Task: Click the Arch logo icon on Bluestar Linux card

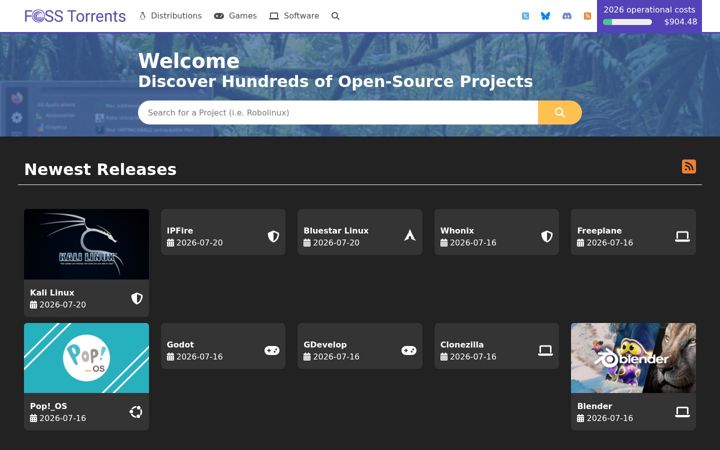Action: click(x=410, y=236)
